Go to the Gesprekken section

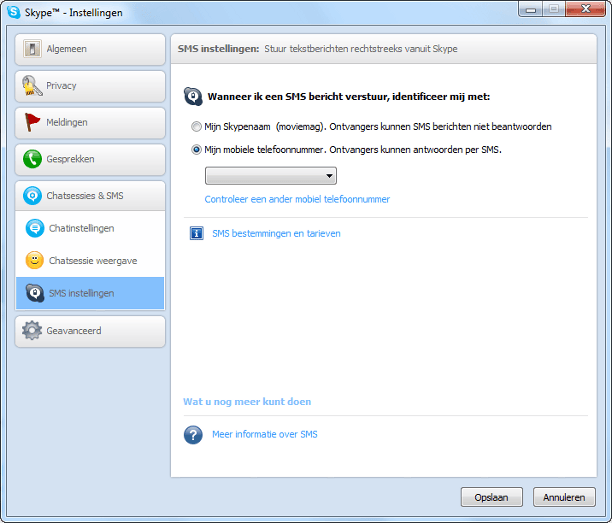pyautogui.click(x=90, y=159)
